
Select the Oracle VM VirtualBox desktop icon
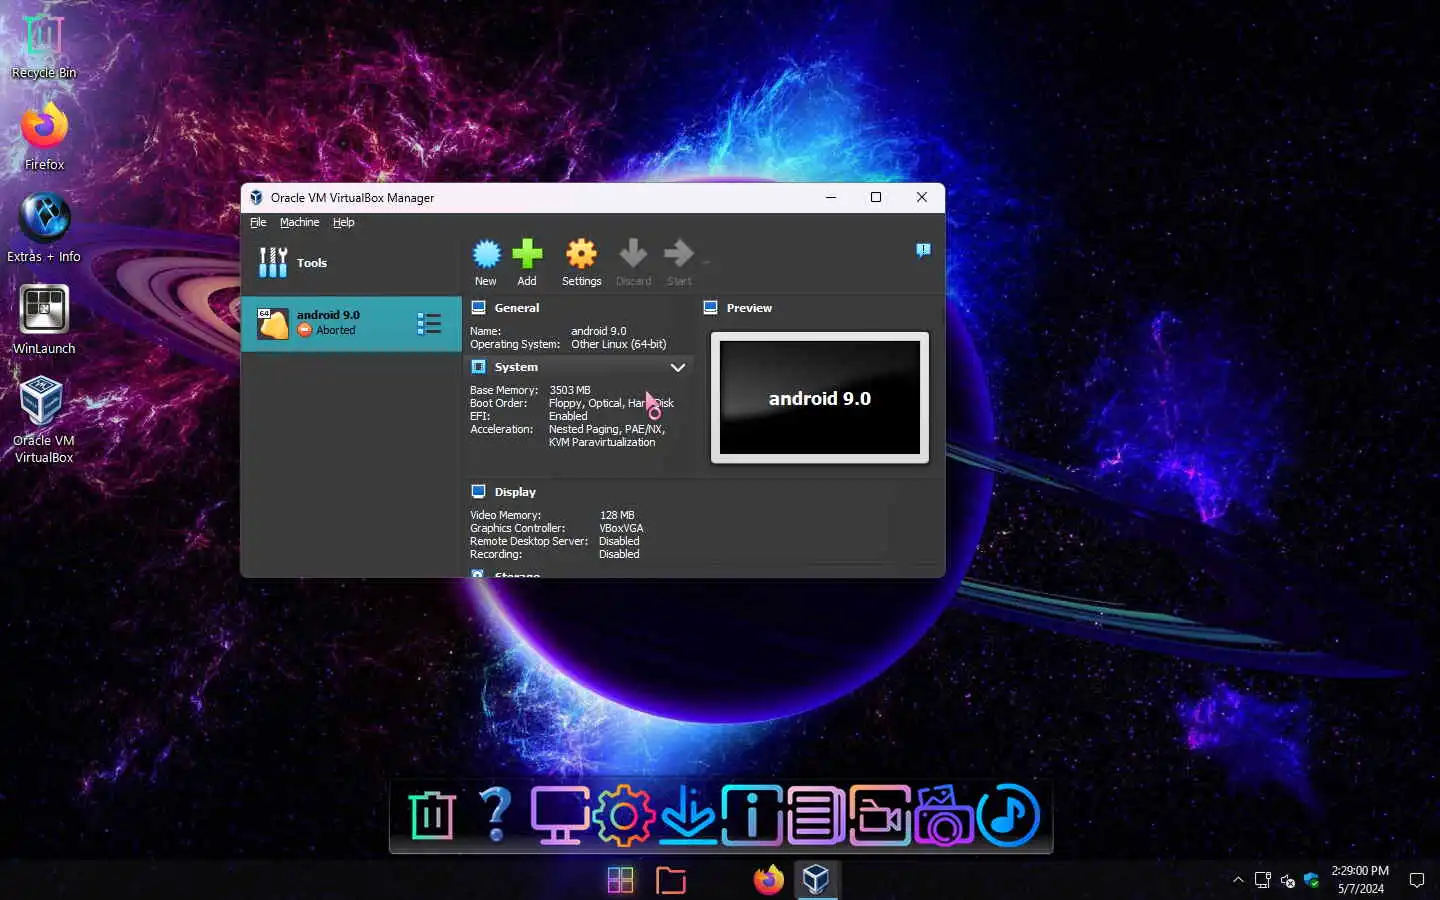coord(44,420)
